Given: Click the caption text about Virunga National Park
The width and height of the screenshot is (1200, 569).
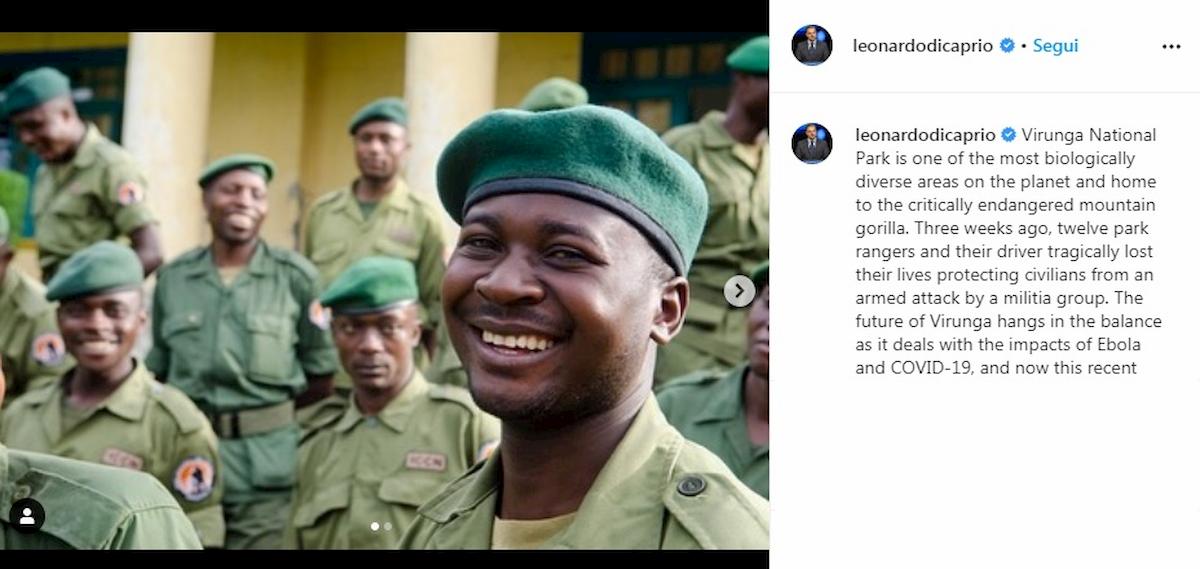Looking at the screenshot, I should click(1006, 251).
